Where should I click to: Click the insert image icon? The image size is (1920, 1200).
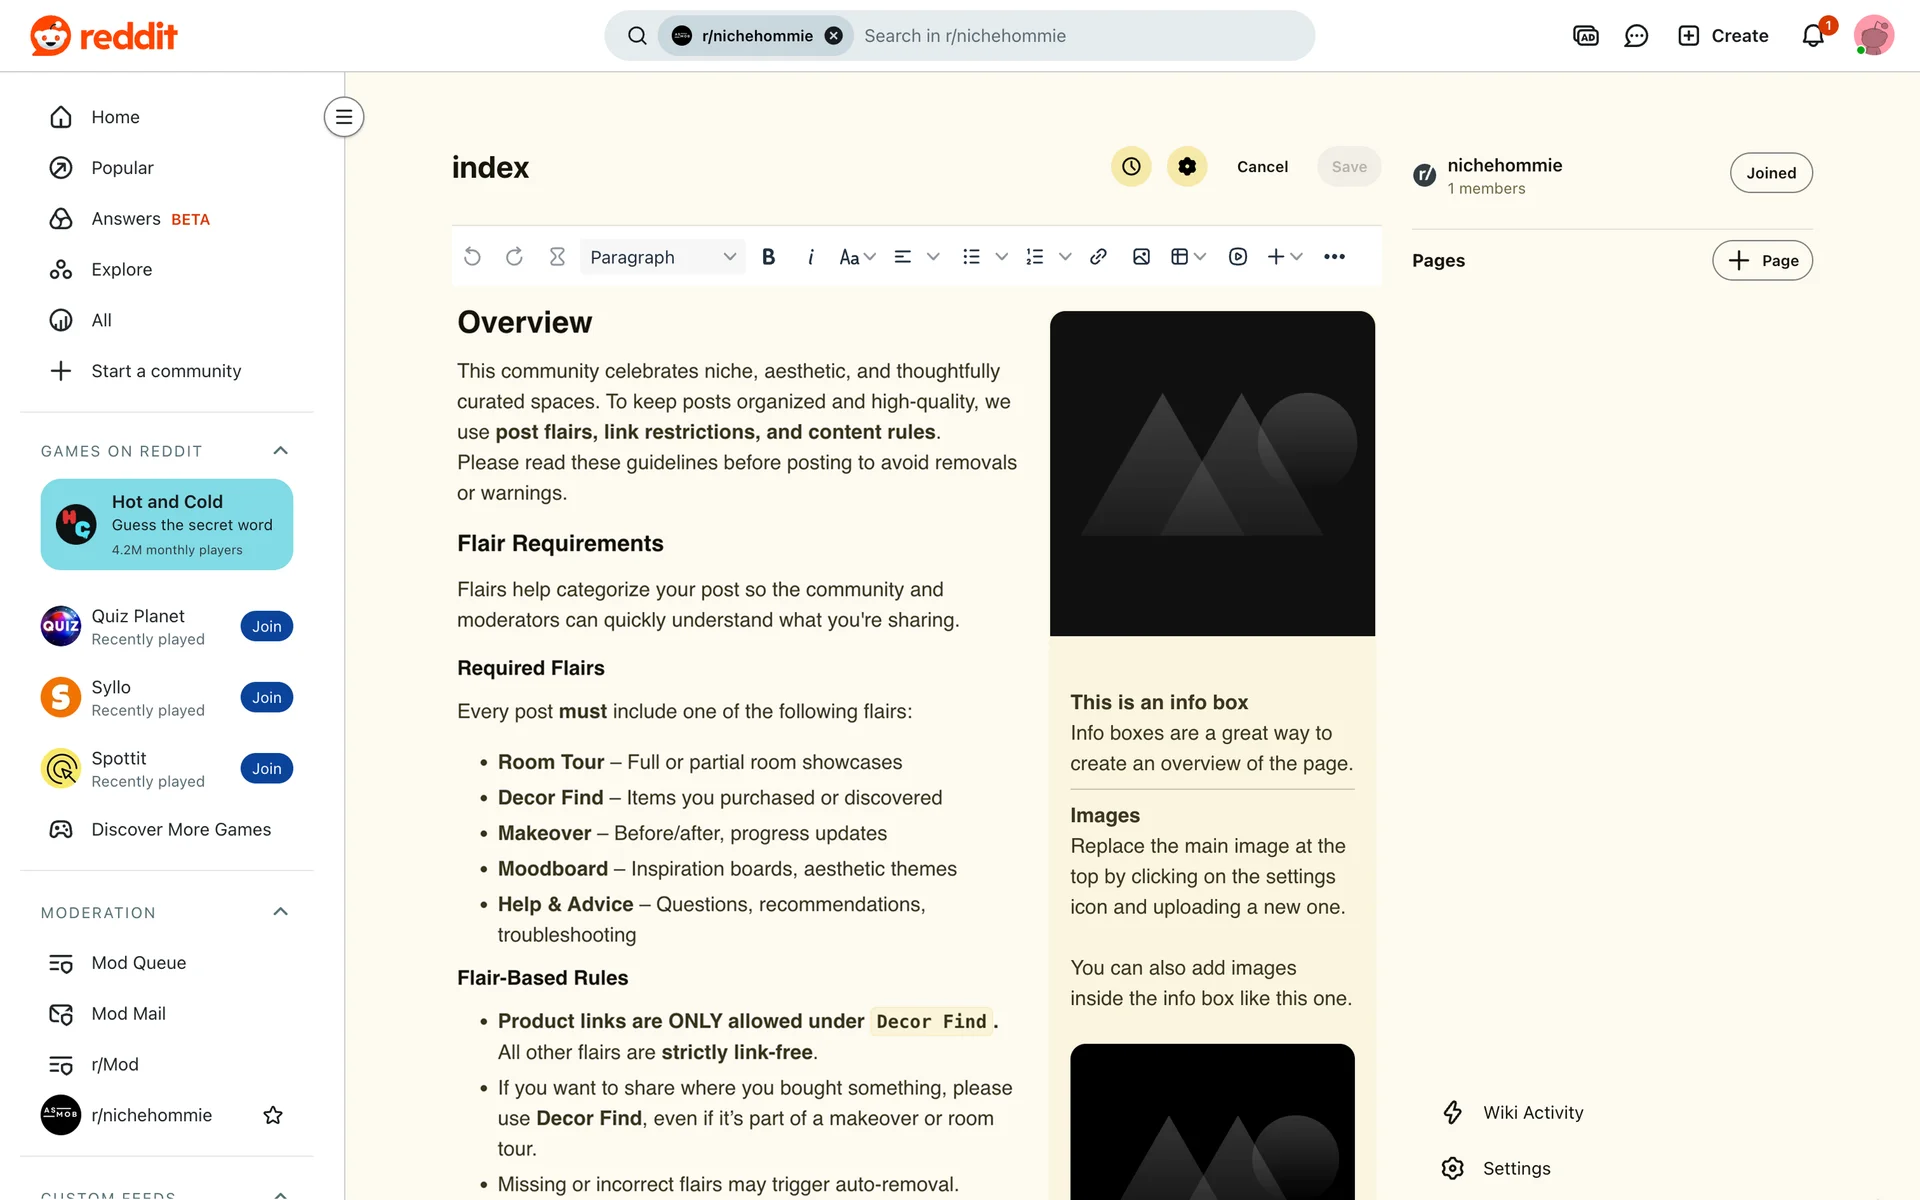pyautogui.click(x=1141, y=257)
